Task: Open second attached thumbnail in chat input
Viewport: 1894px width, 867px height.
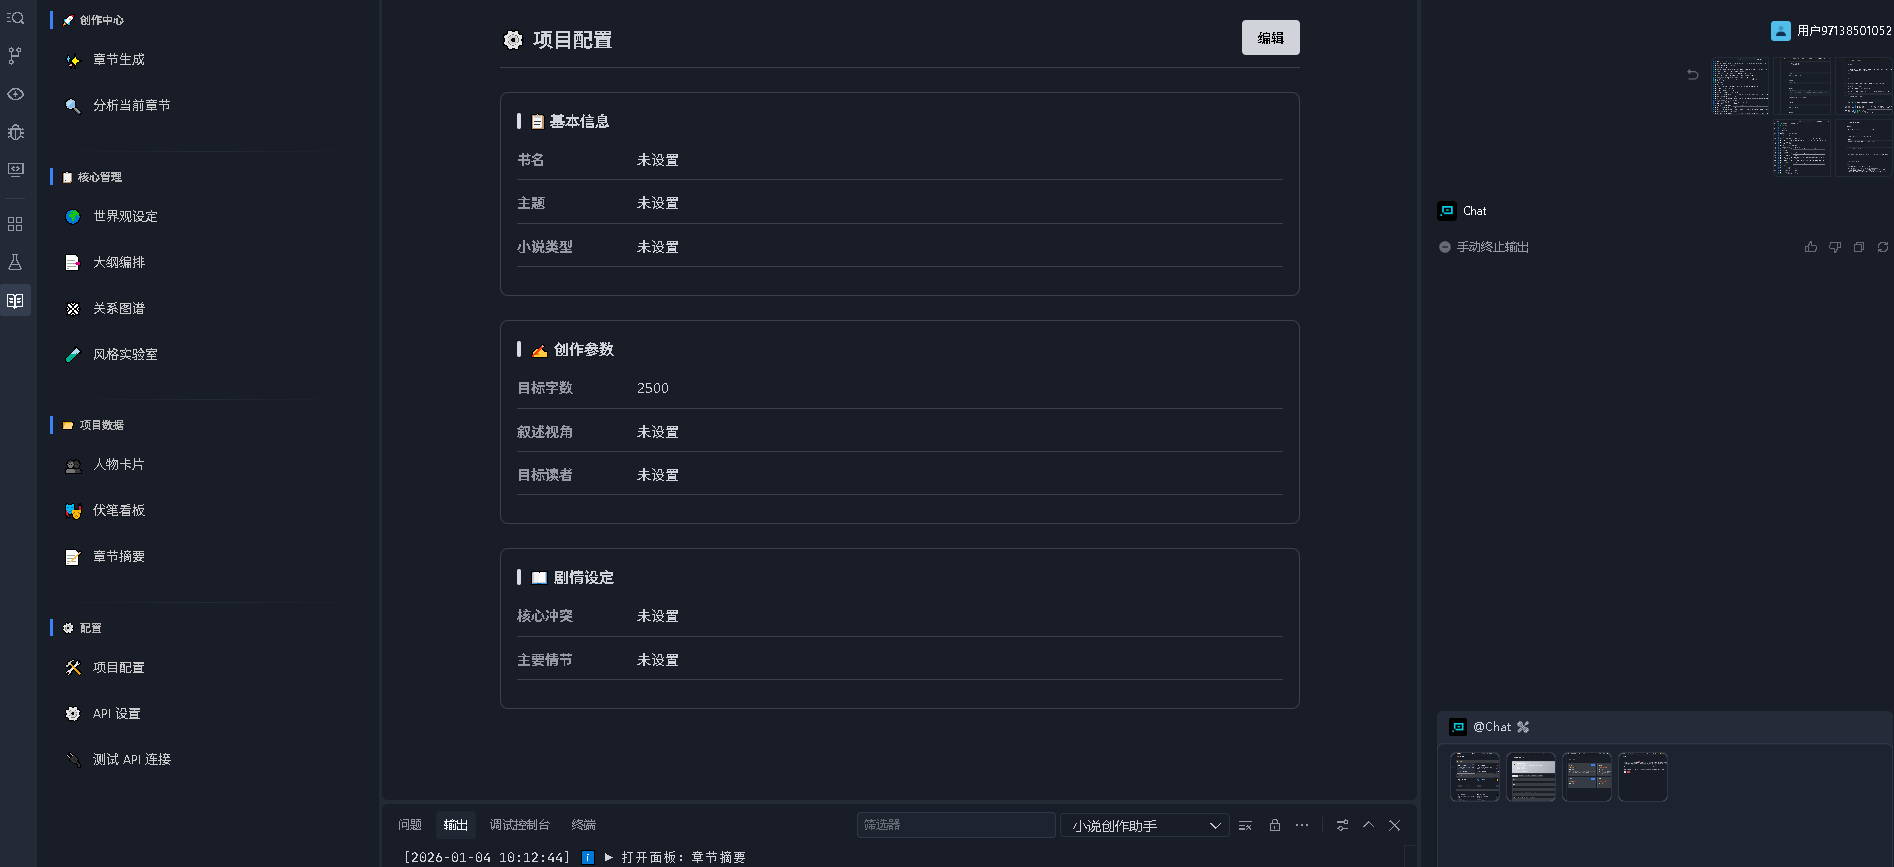Action: pyautogui.click(x=1531, y=777)
